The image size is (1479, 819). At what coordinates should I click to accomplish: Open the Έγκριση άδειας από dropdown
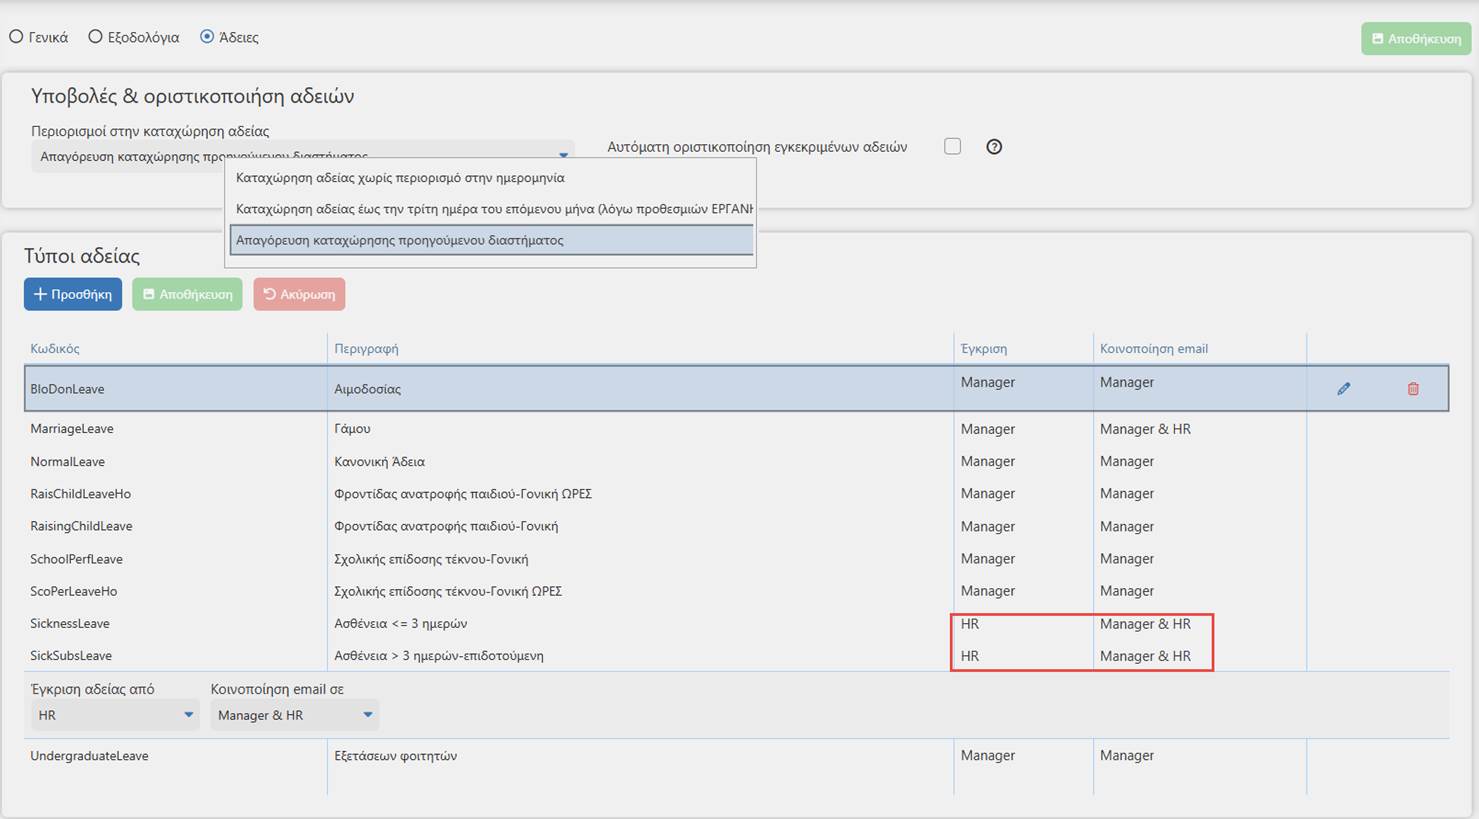pos(115,715)
